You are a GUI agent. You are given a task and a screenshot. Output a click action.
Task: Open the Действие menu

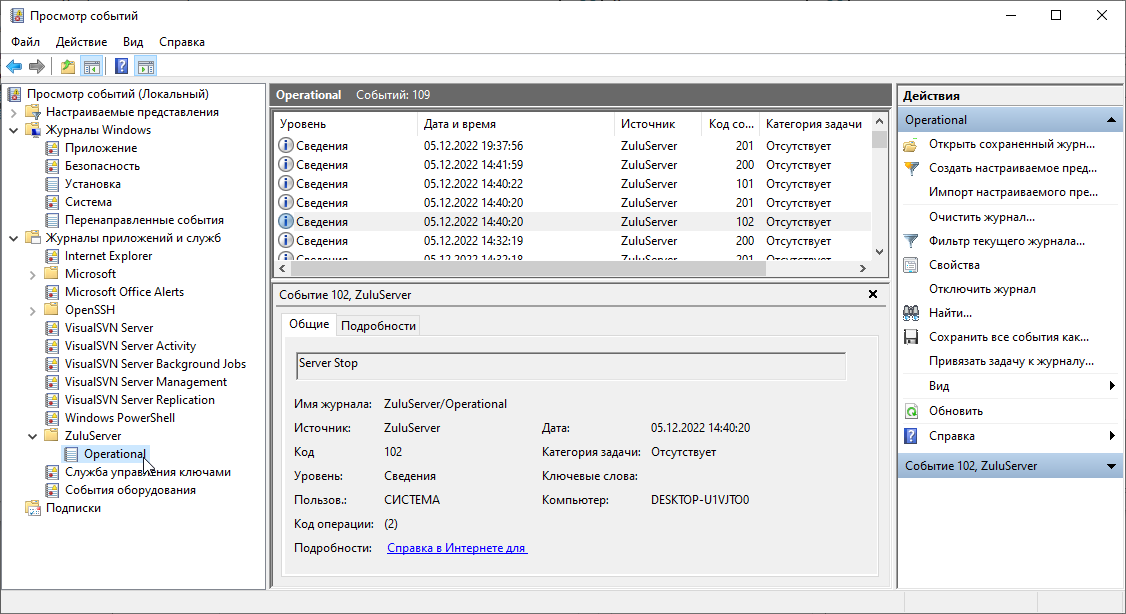81,42
